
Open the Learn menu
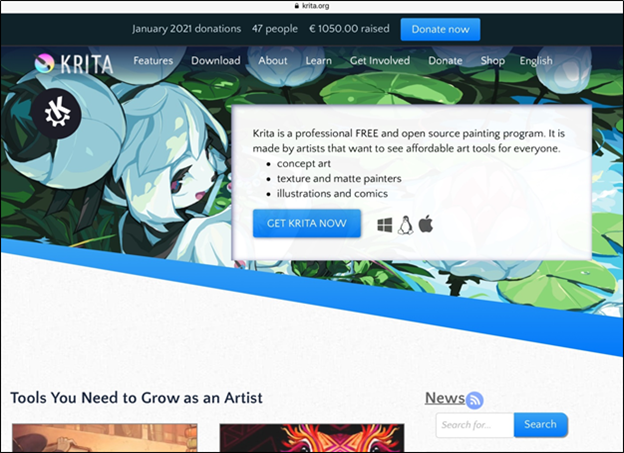pos(318,61)
